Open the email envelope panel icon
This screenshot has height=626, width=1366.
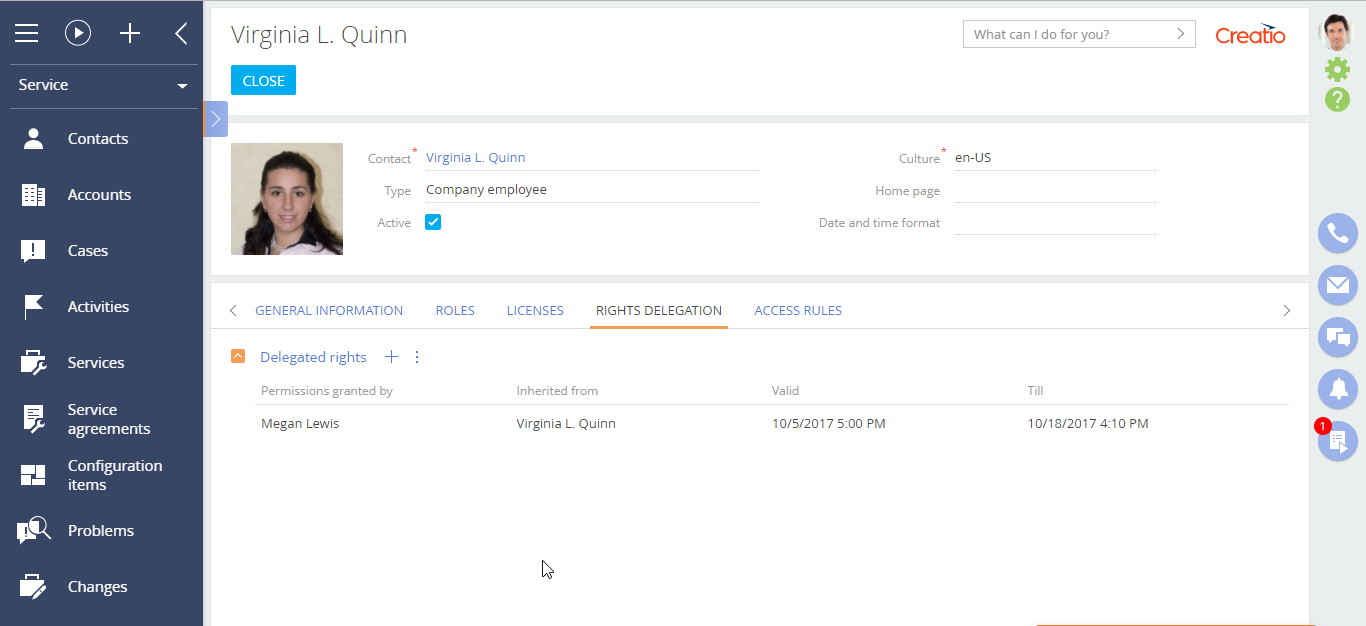[1337, 286]
